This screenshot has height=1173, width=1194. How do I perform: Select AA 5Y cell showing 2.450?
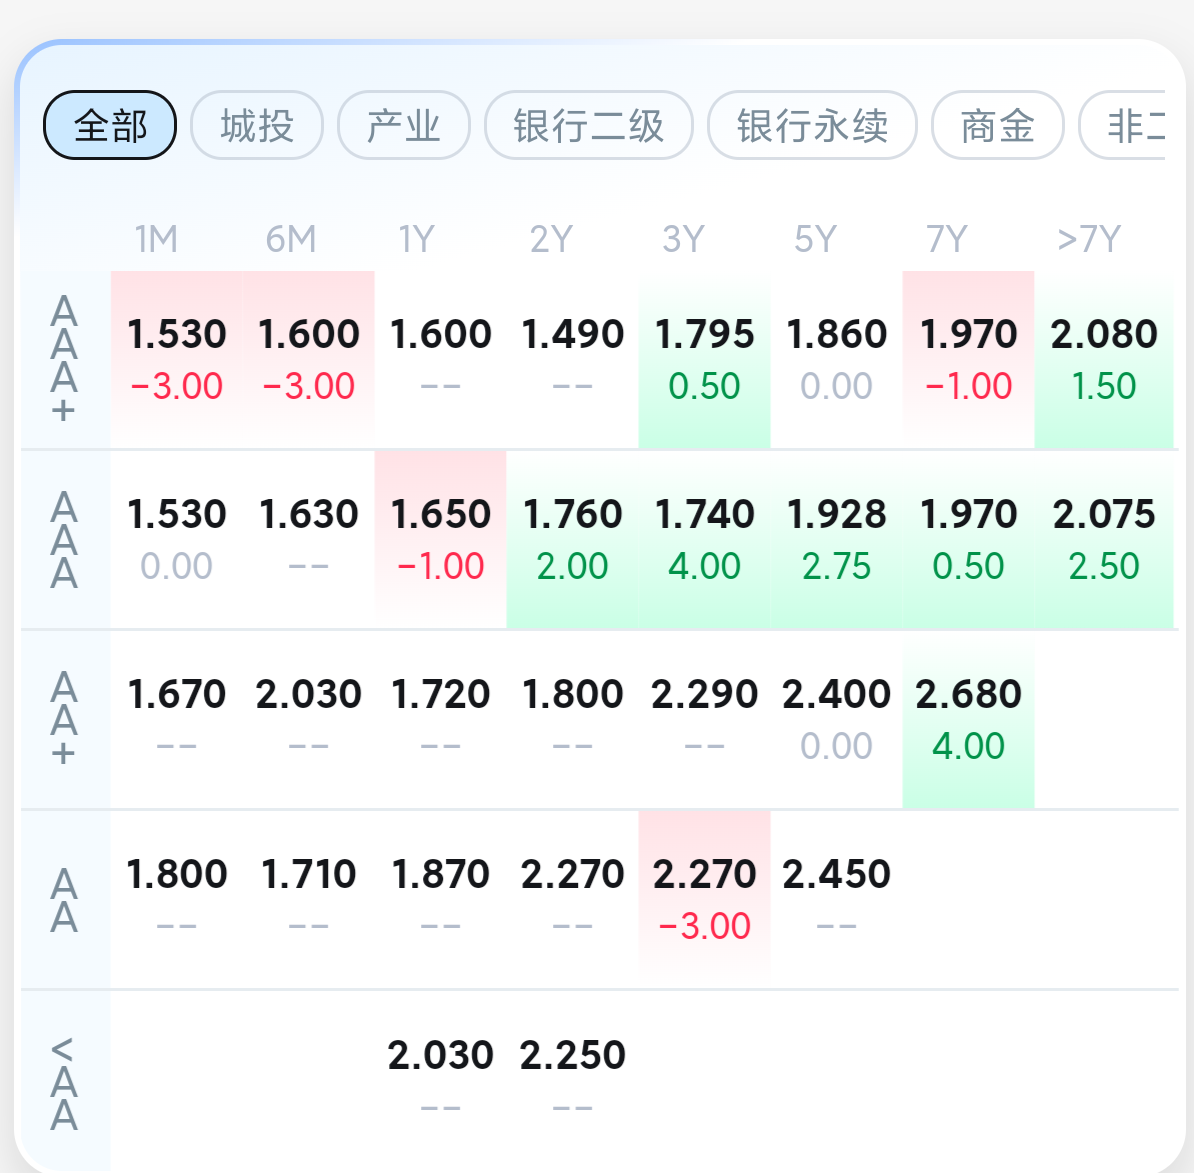(837, 899)
